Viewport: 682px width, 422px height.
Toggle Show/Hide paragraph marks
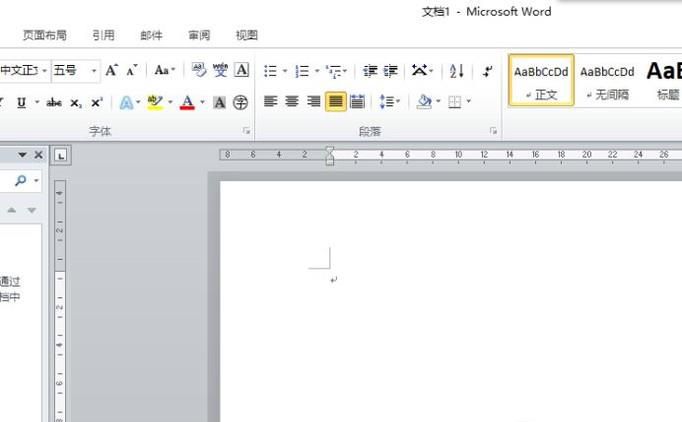click(x=488, y=71)
